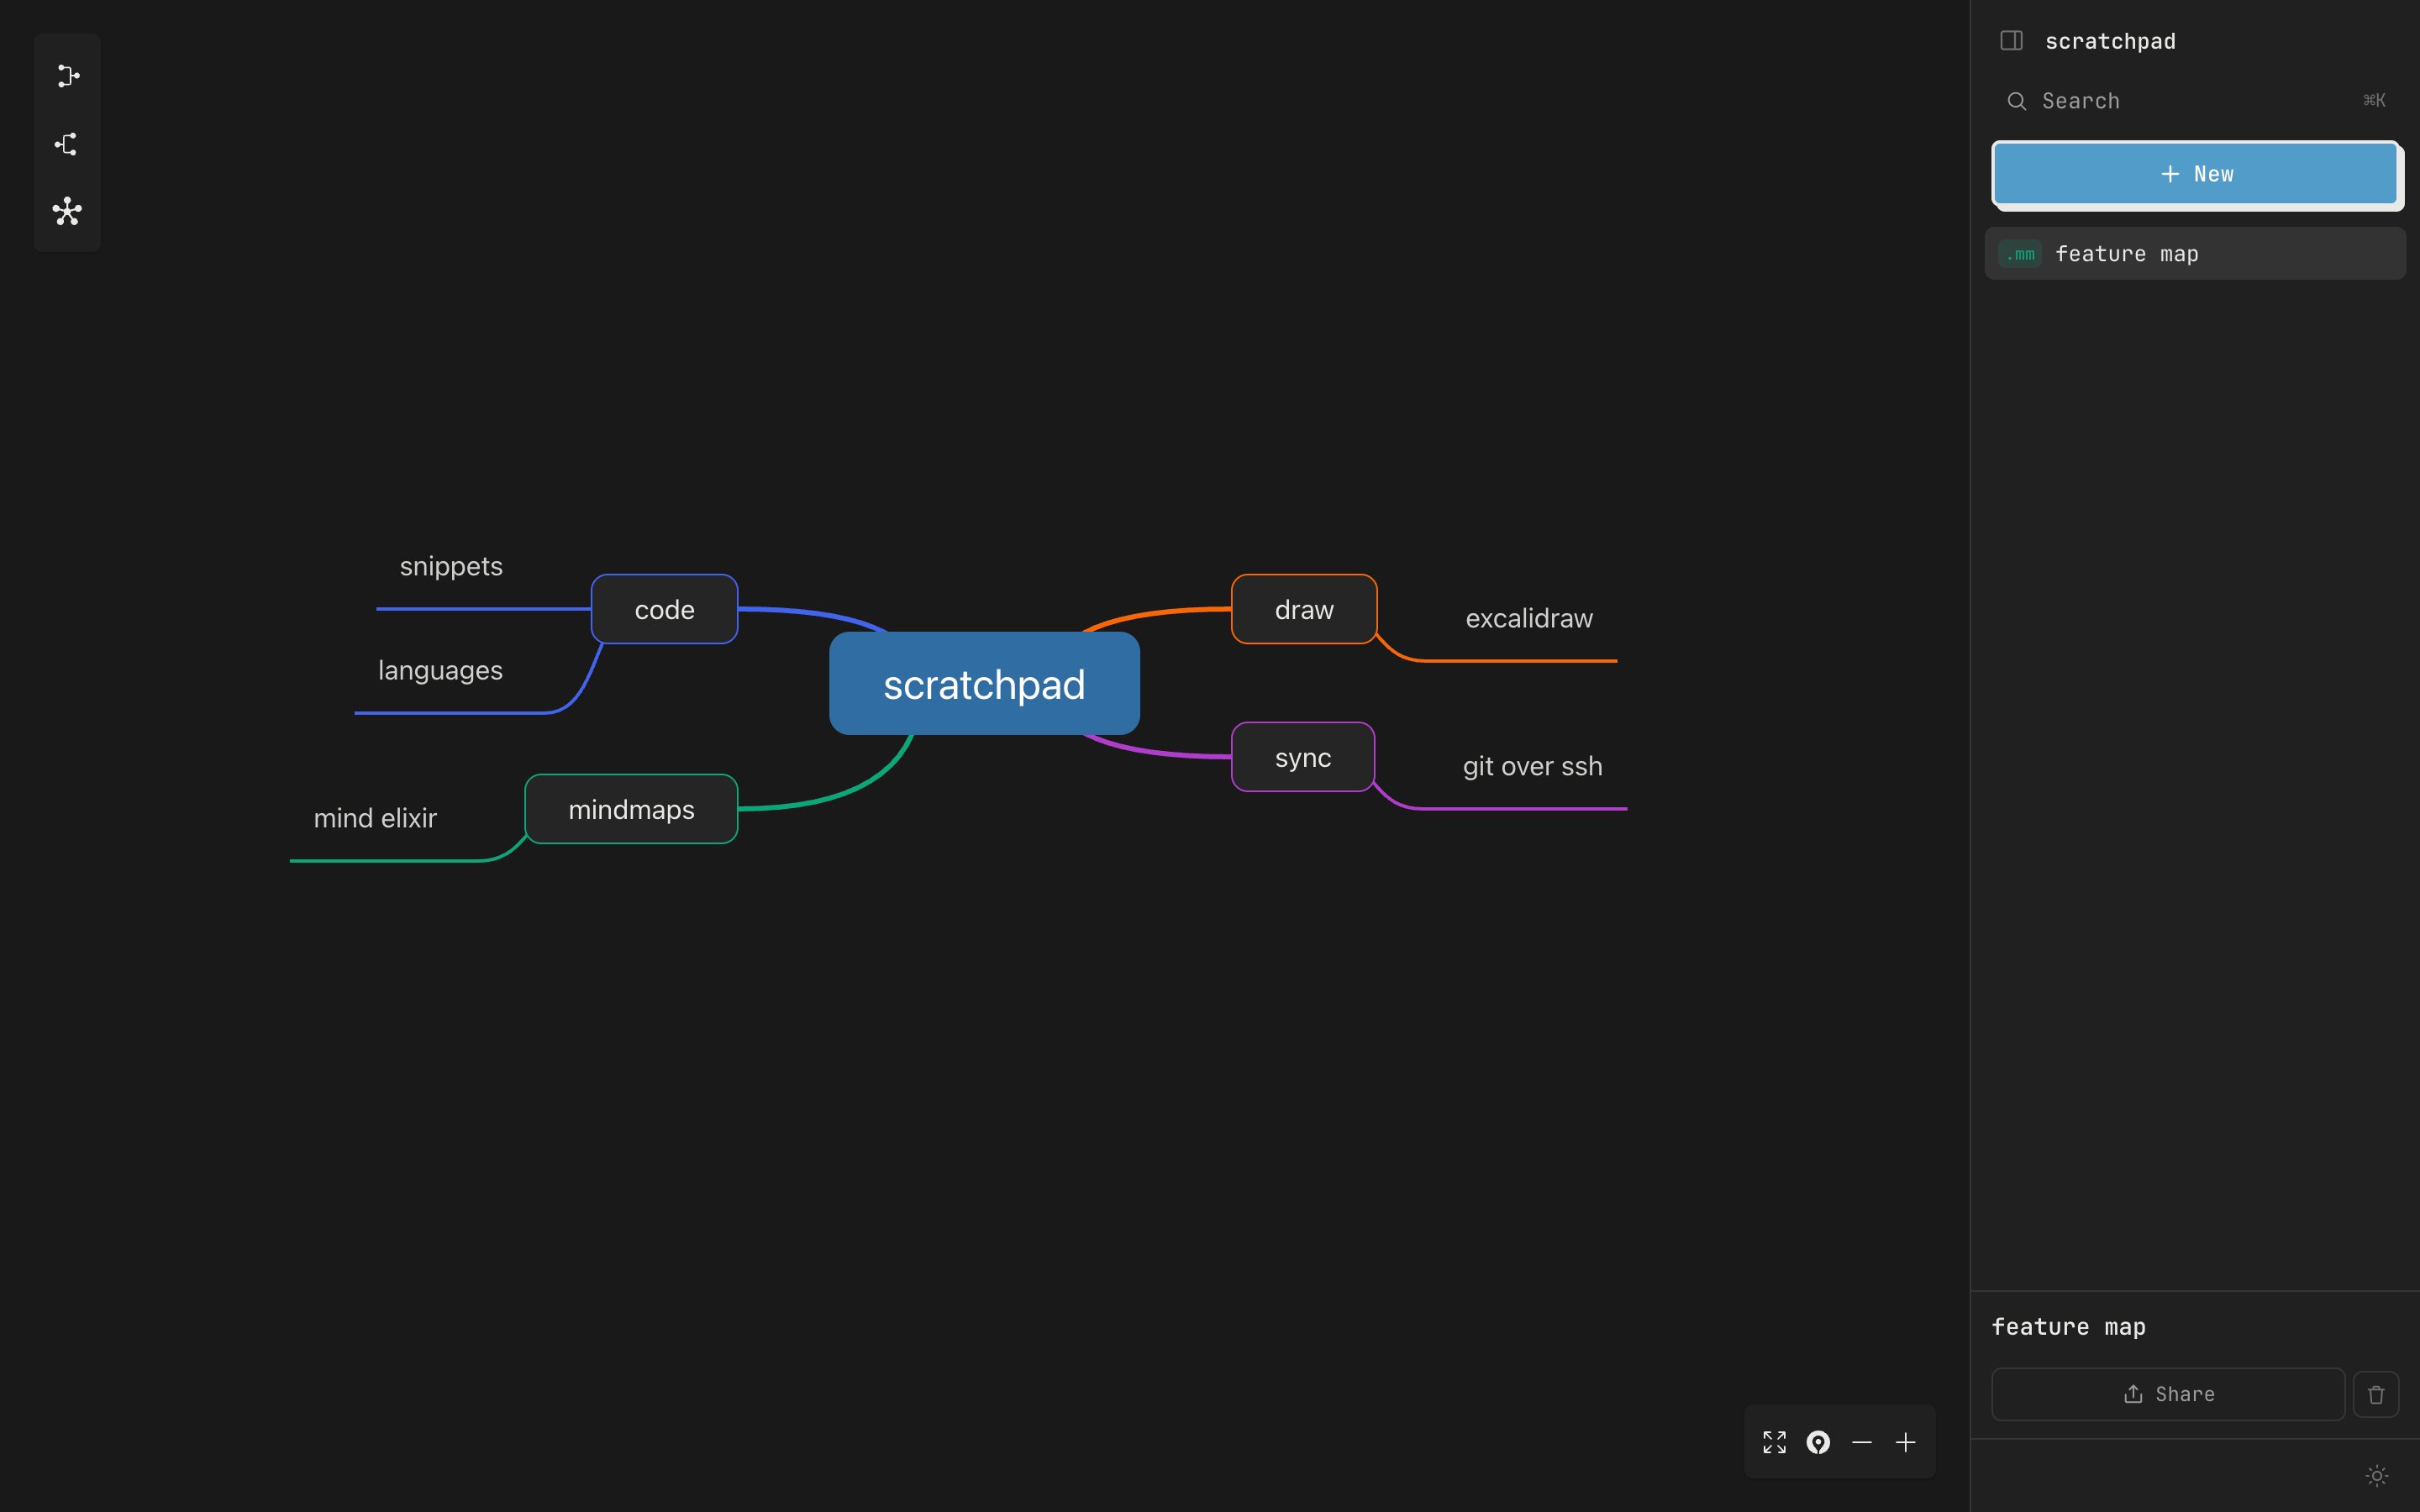Click the excalidraw leaf node
The width and height of the screenshot is (2420, 1512).
tap(1529, 619)
